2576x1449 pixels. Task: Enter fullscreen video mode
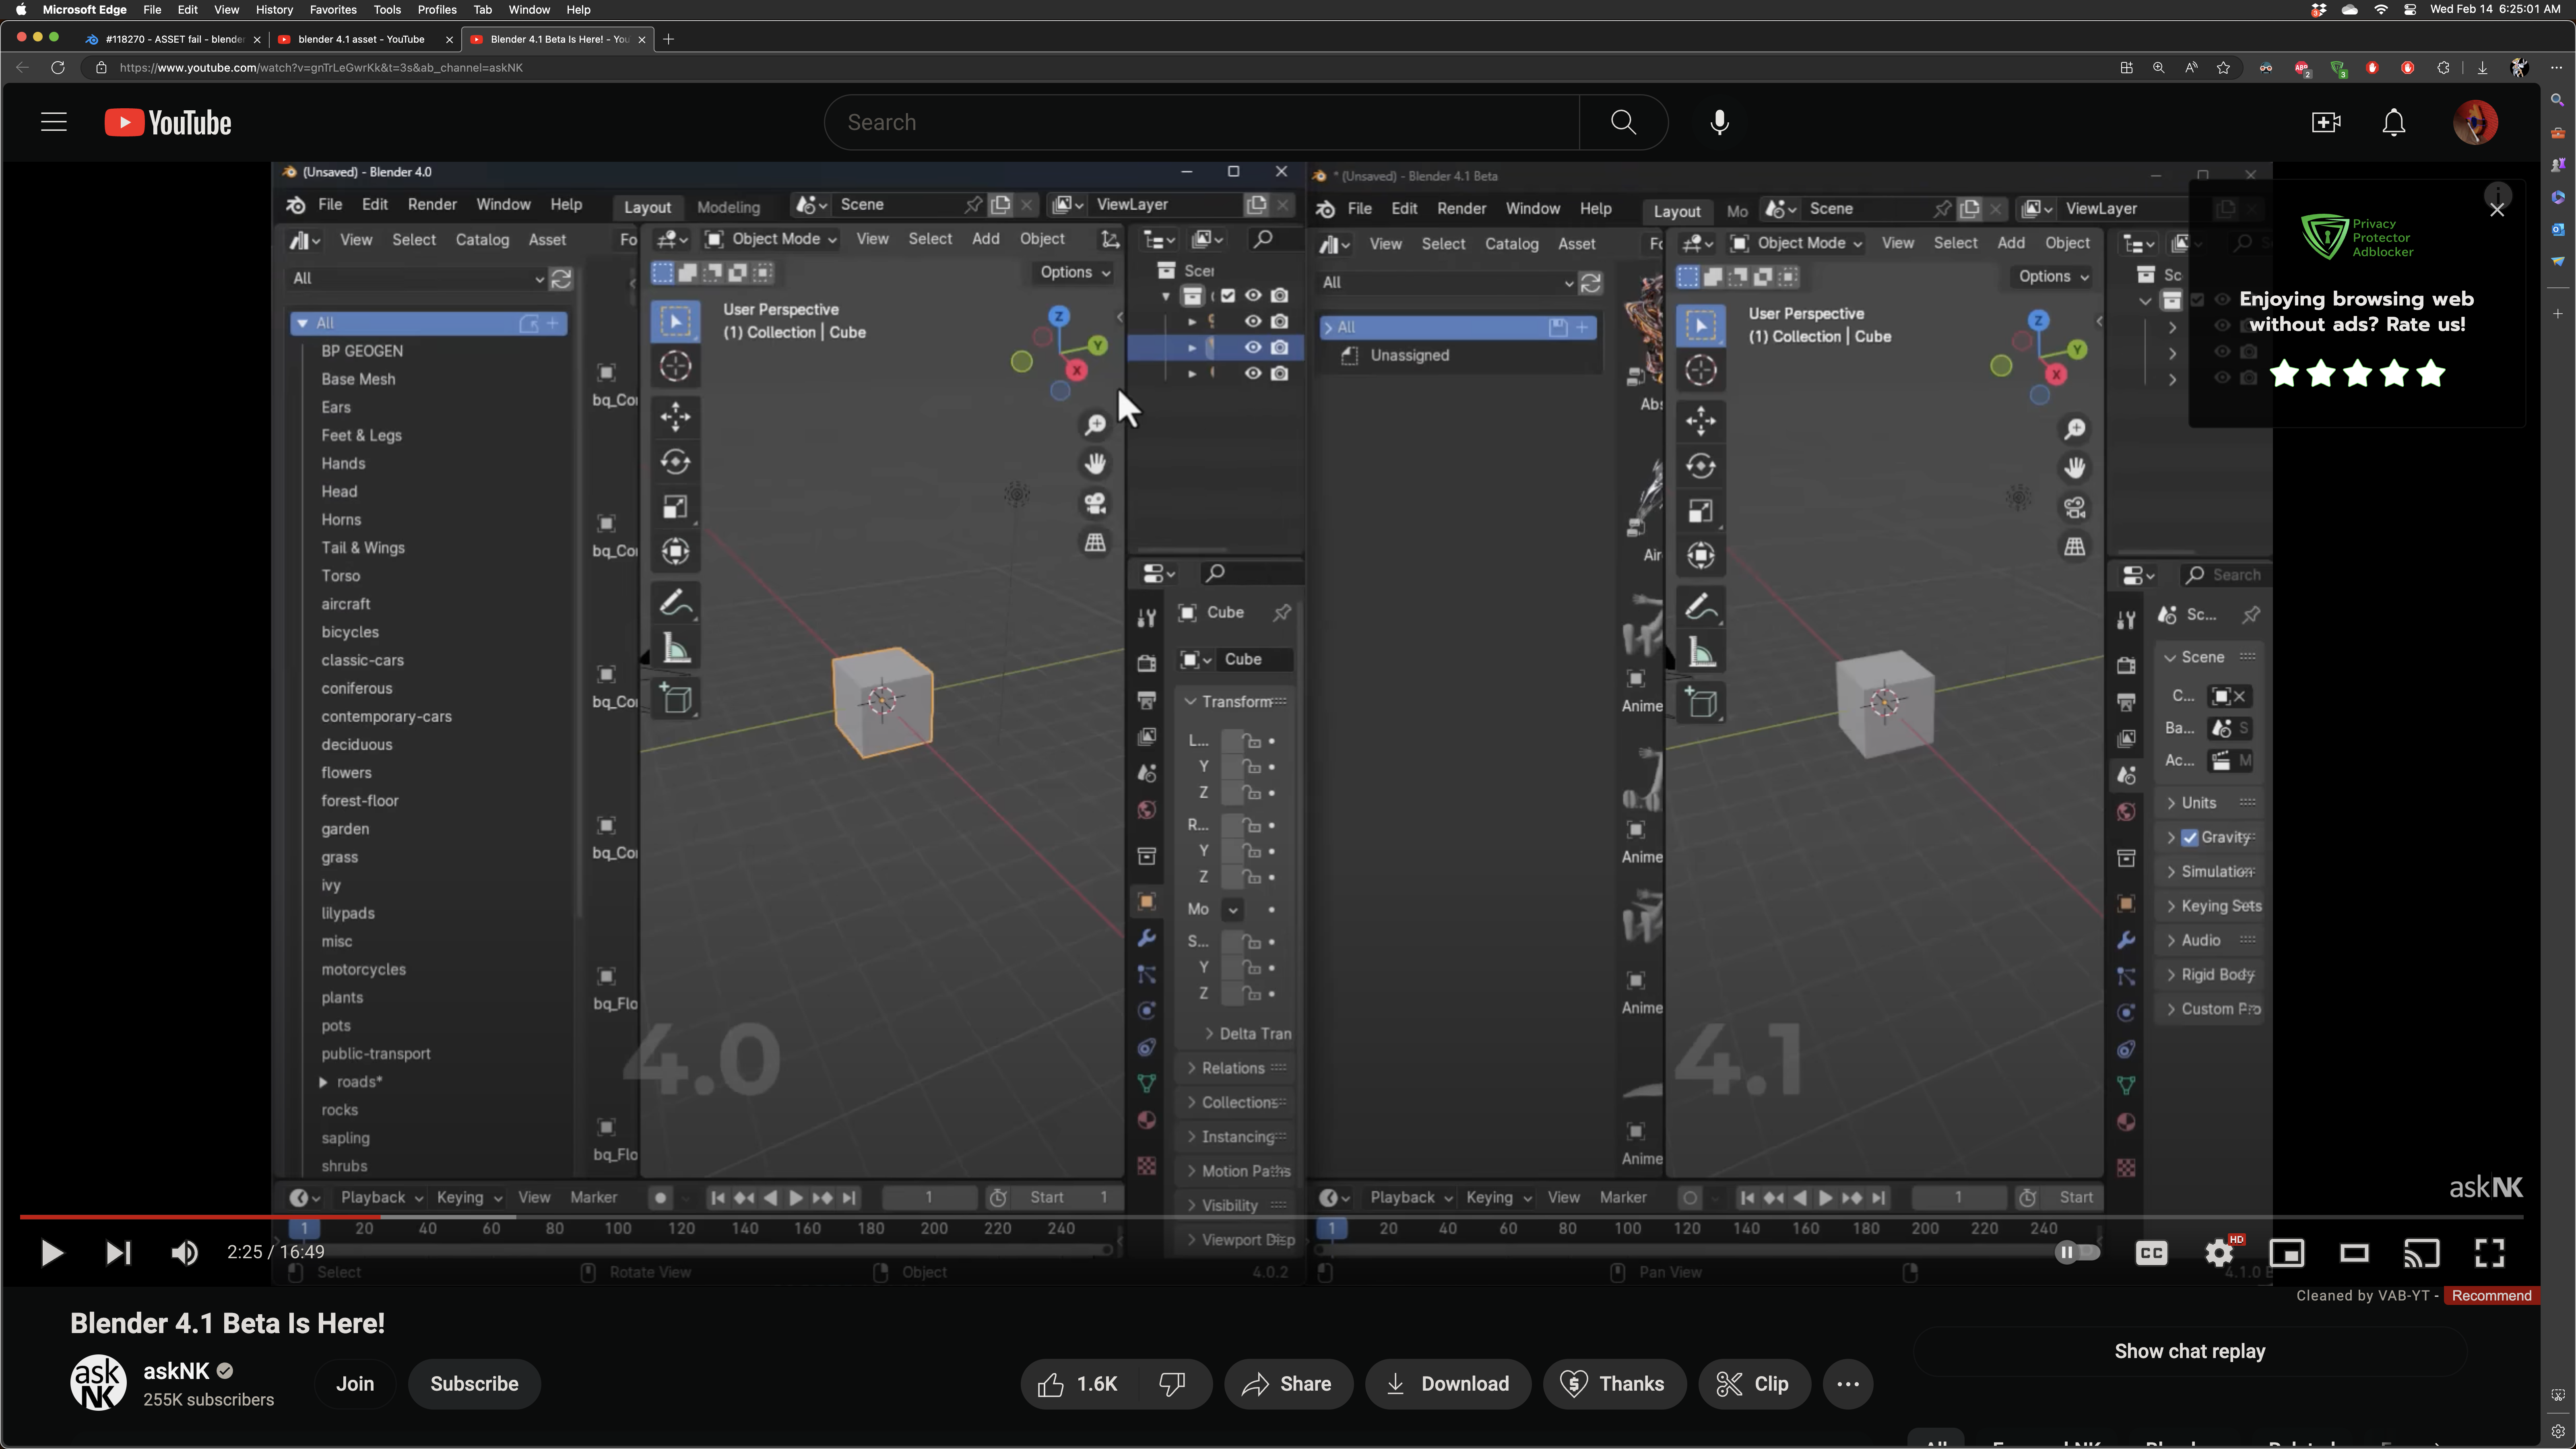(x=2489, y=1253)
